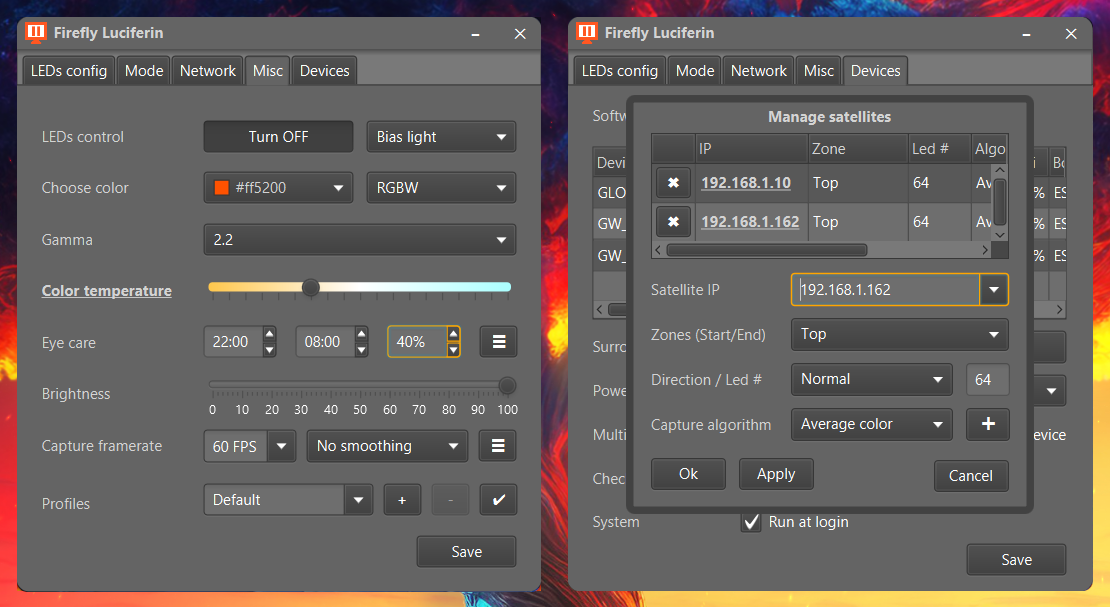
Task: Open Average color algorithm dropdown
Action: pyautogui.click(x=871, y=424)
